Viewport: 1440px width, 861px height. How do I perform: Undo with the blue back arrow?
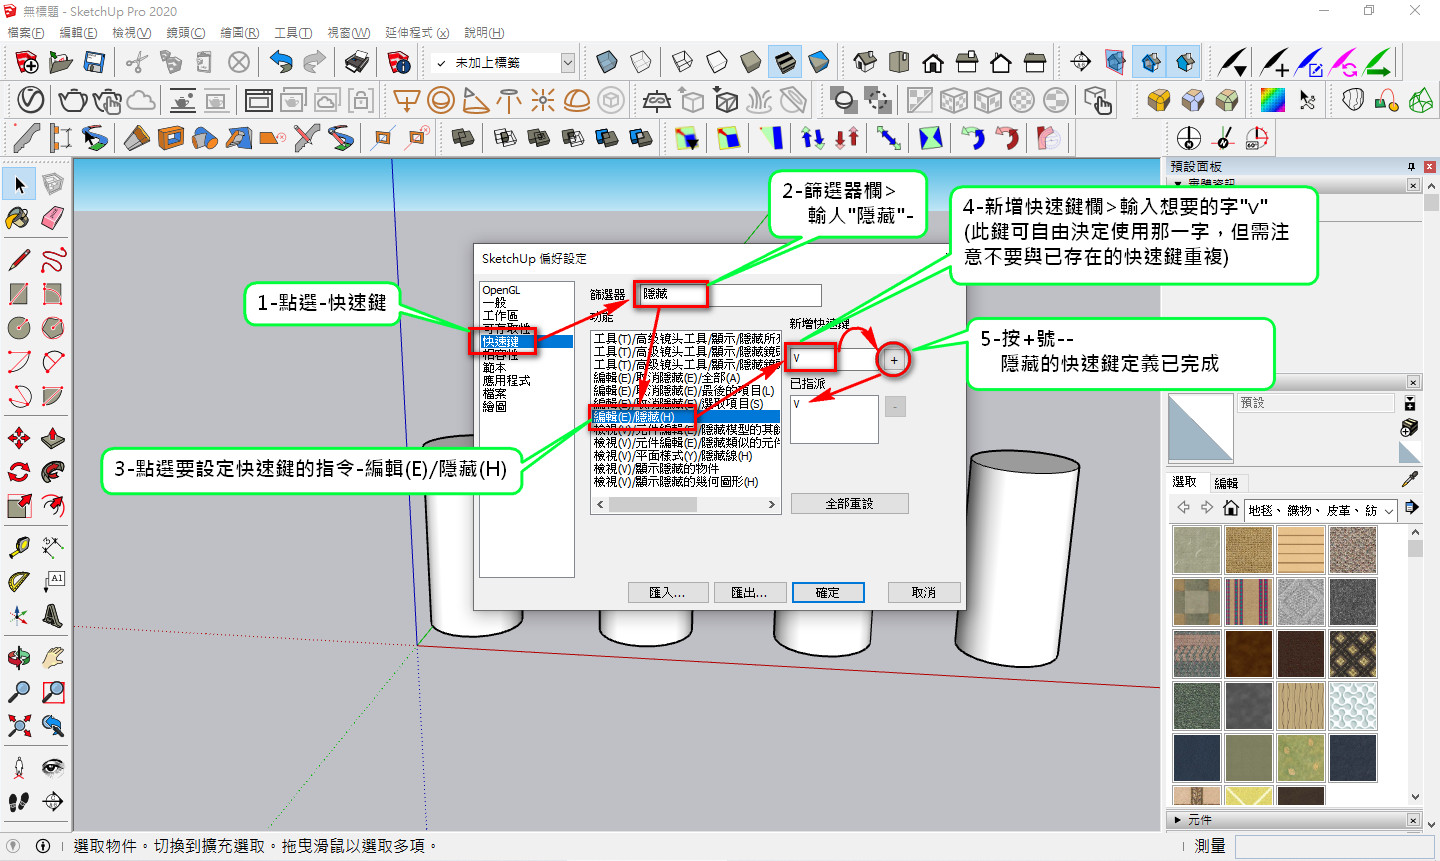tap(282, 63)
